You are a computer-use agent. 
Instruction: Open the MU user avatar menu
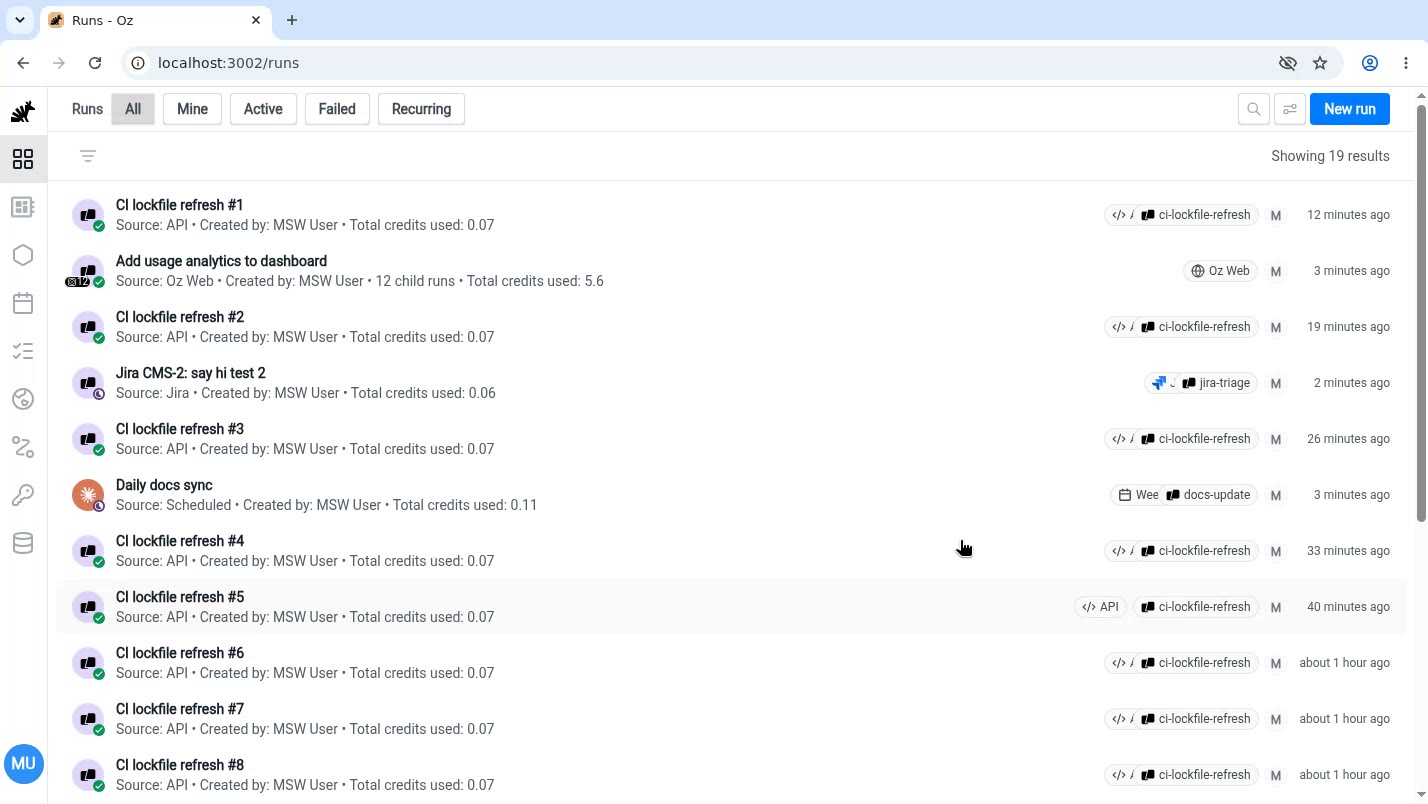tap(24, 764)
